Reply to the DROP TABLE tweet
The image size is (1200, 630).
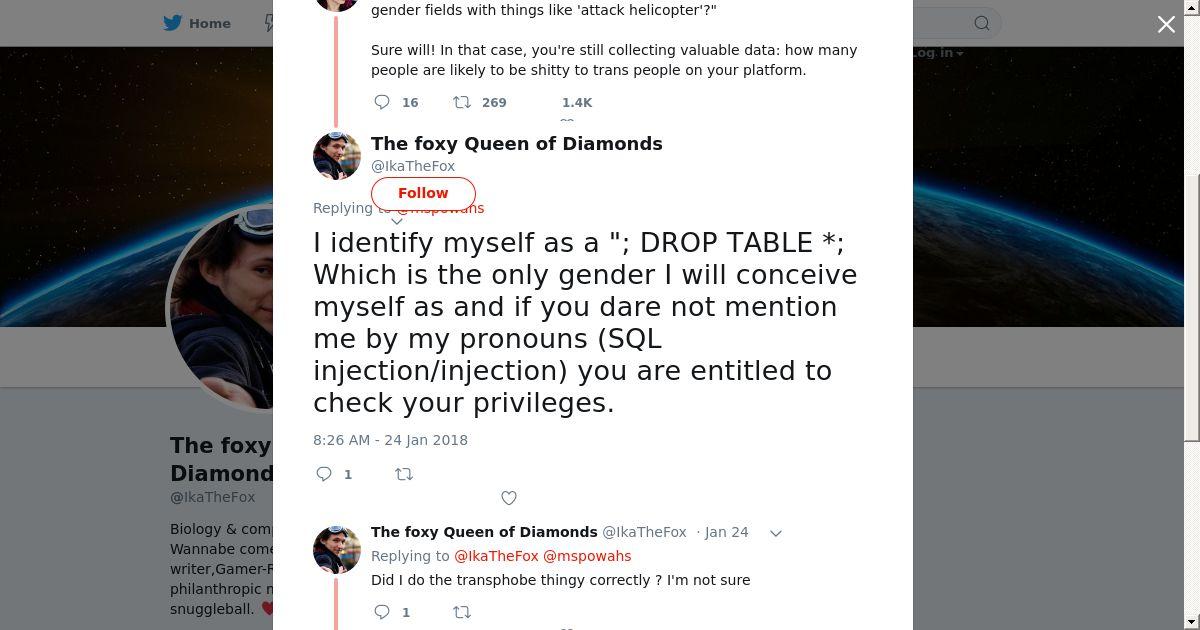pos(324,474)
